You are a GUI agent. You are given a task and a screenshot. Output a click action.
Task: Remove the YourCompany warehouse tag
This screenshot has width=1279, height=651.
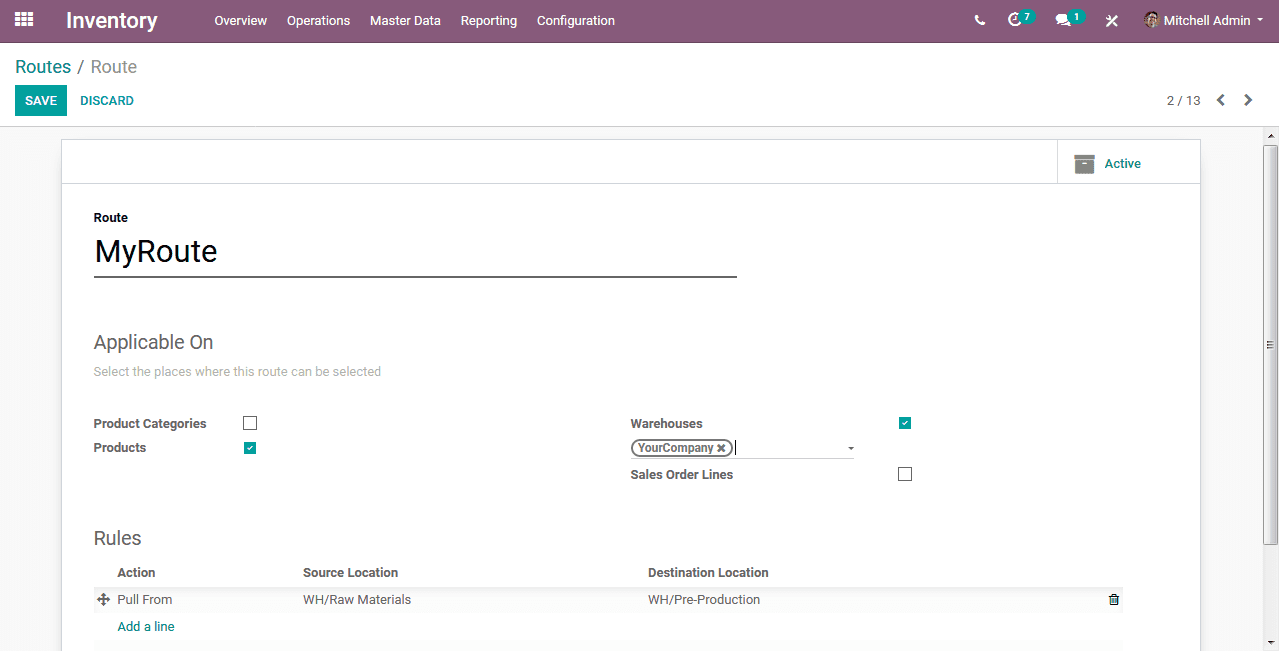721,448
